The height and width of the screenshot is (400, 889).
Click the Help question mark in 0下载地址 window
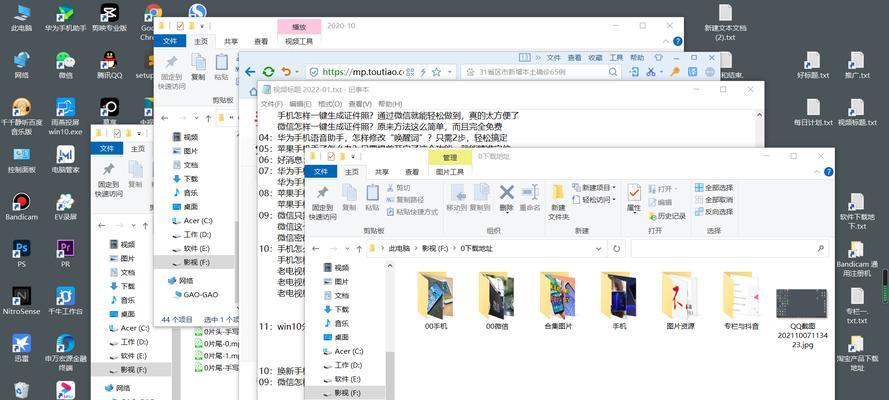[828, 171]
